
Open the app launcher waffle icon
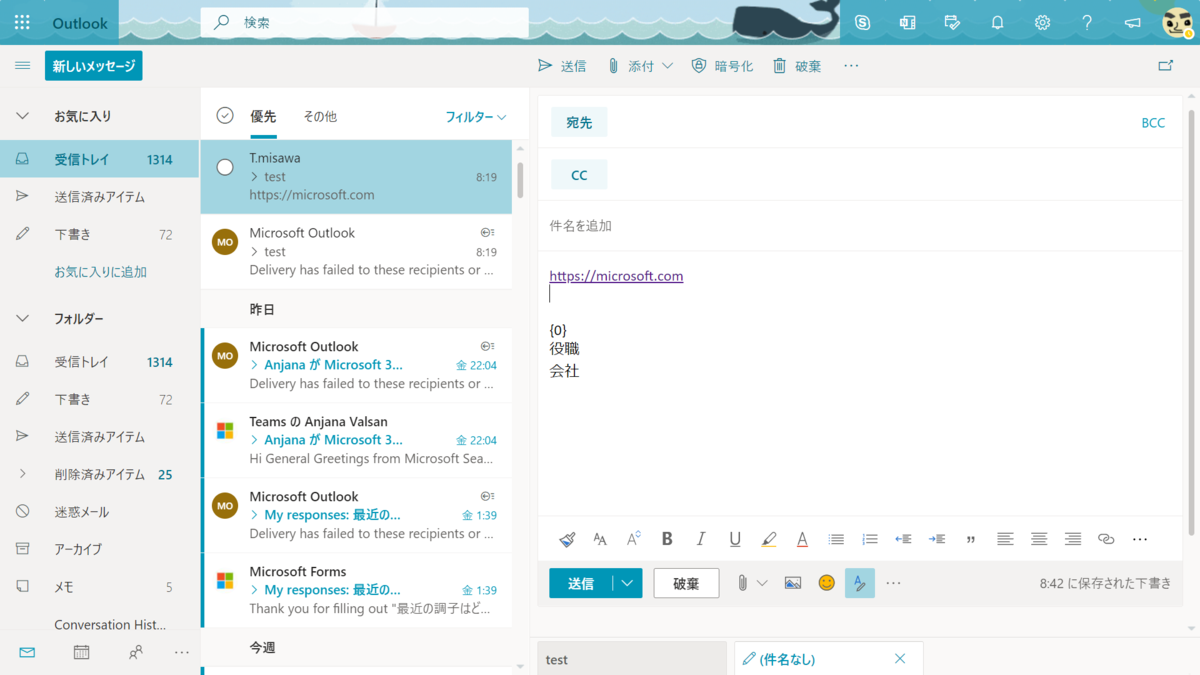[22, 22]
